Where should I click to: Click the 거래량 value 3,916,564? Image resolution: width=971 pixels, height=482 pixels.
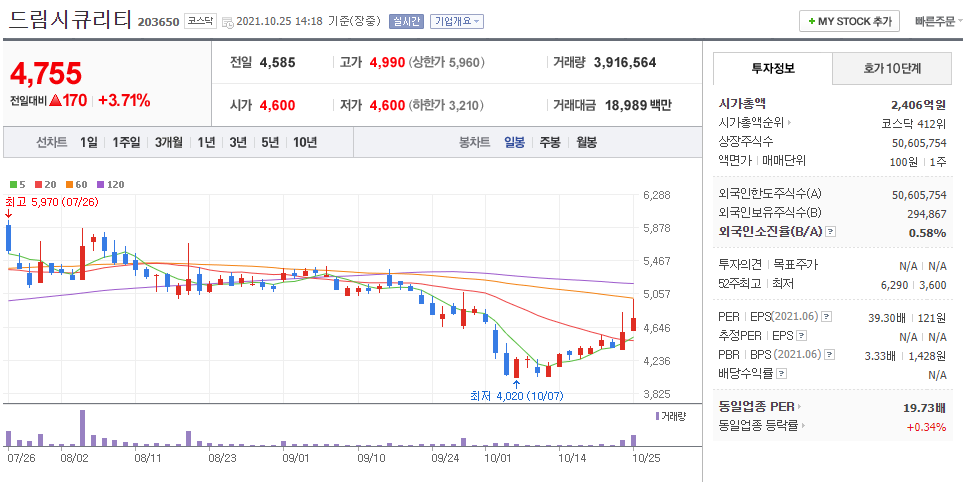625,63
